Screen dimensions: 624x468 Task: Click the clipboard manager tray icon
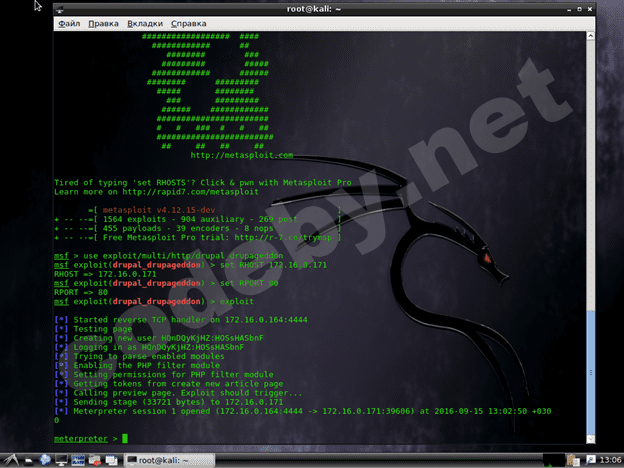(573, 460)
